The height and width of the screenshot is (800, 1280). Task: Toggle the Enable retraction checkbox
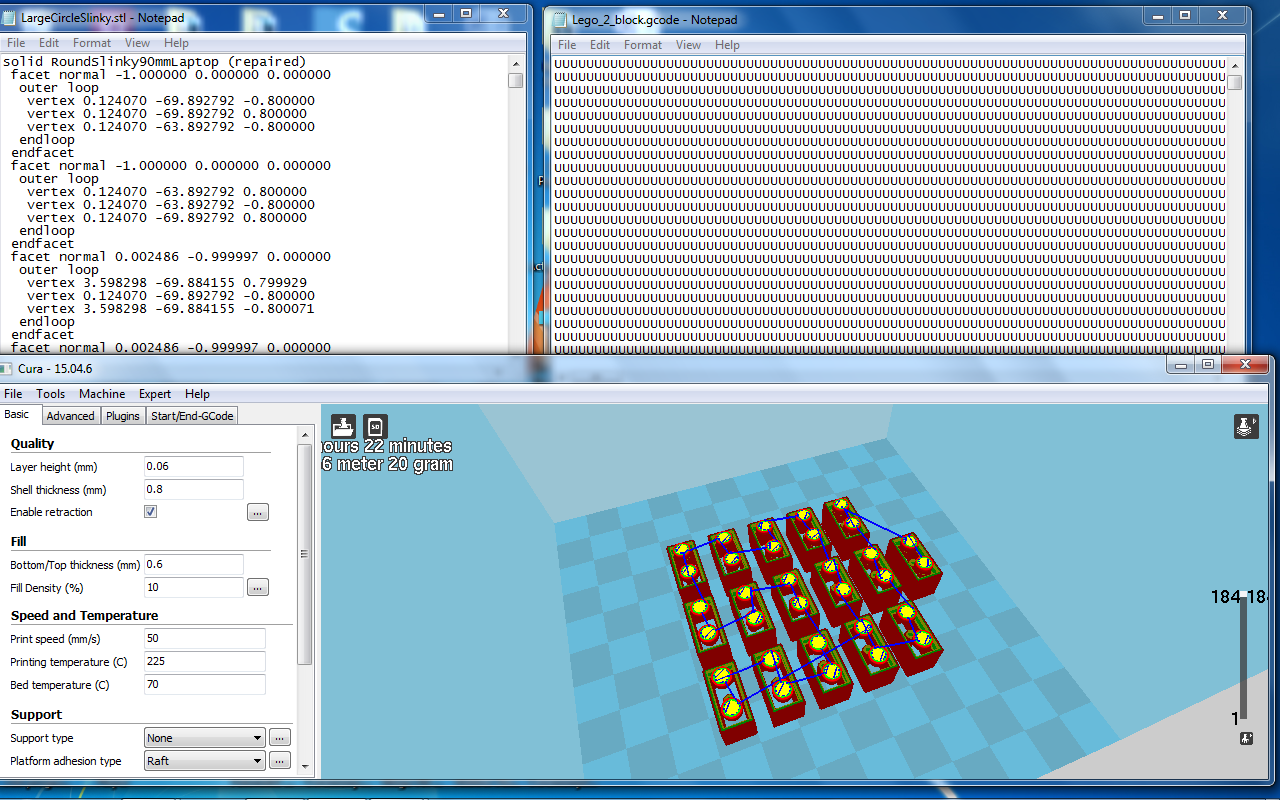click(x=151, y=512)
